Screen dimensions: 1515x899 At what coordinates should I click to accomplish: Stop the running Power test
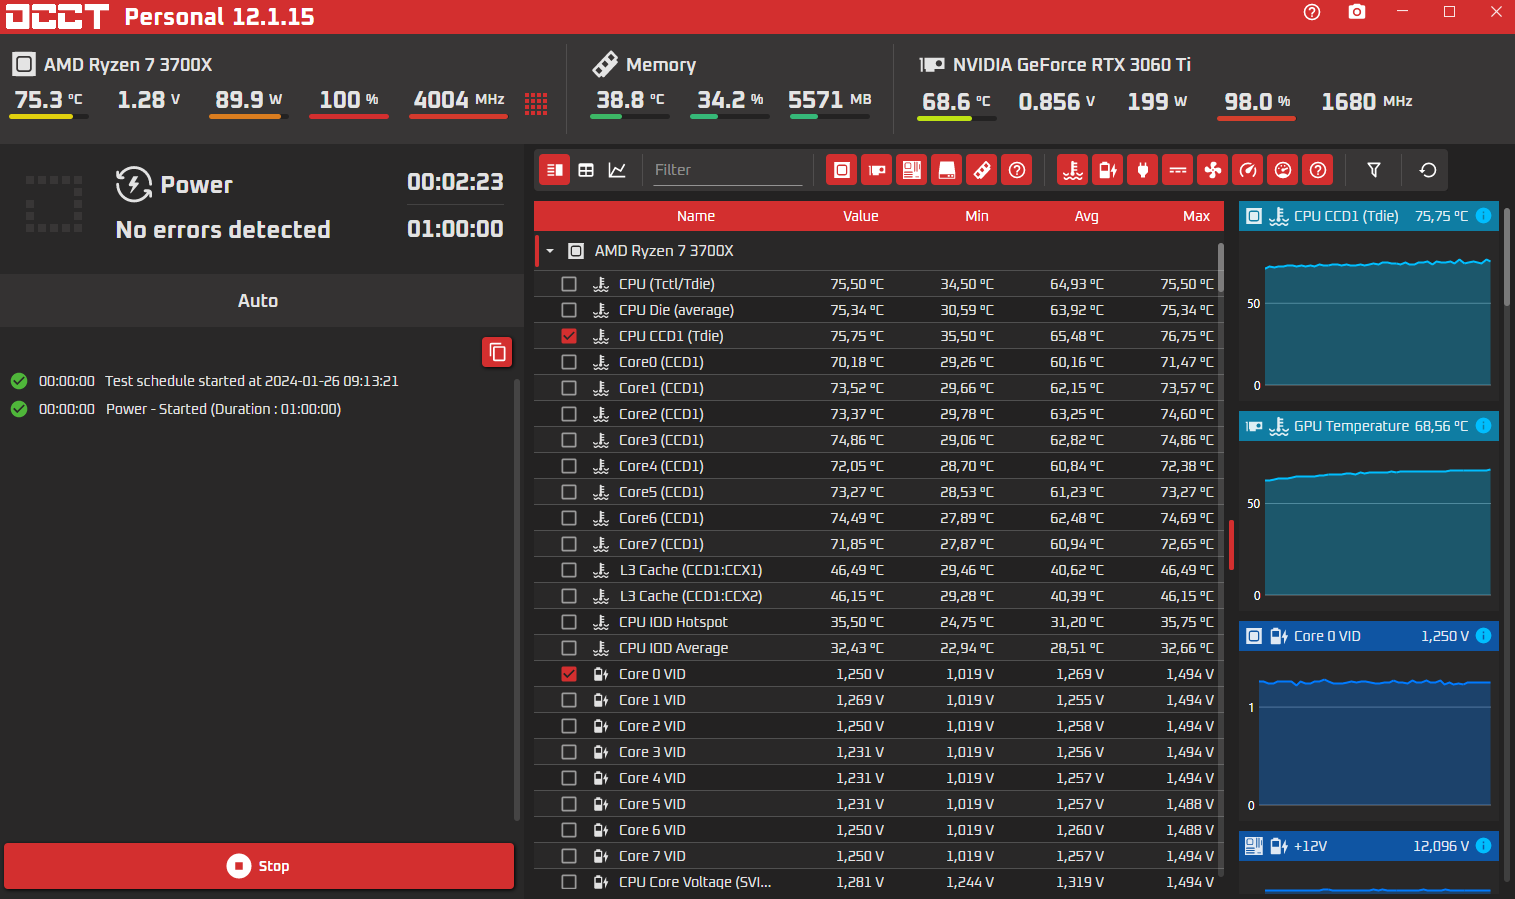click(259, 866)
